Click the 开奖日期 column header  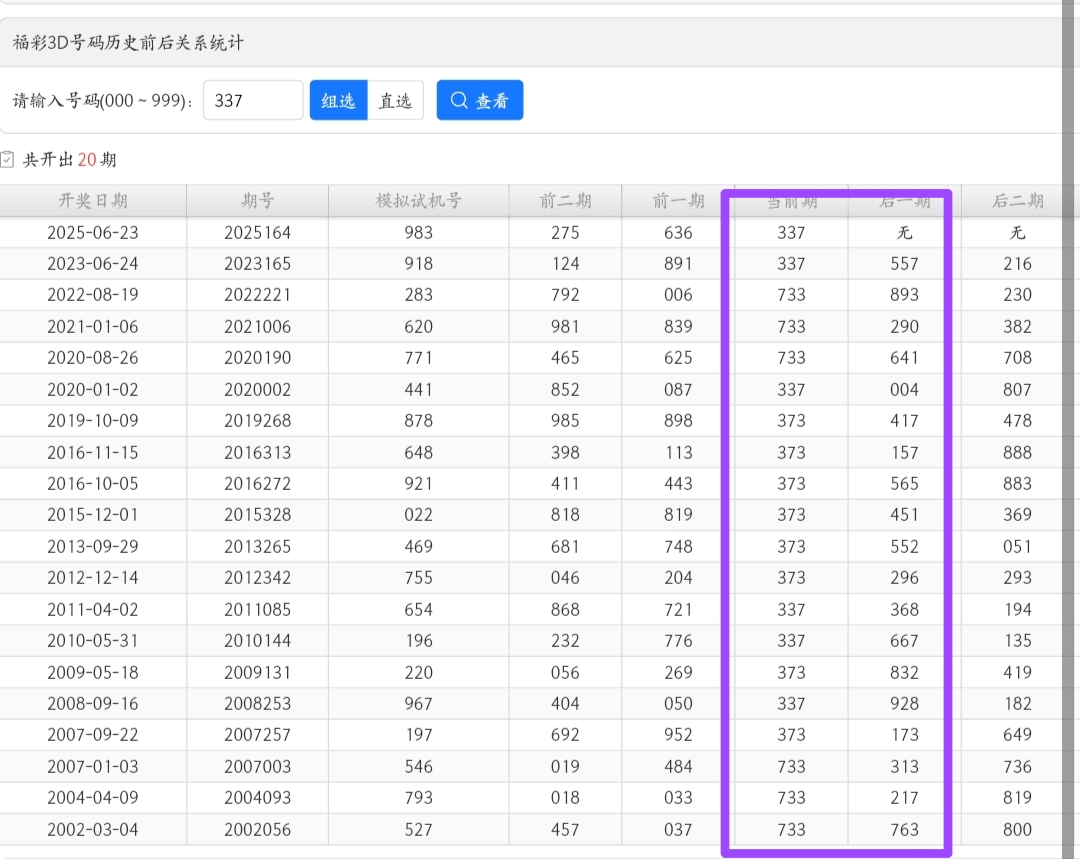pos(93,200)
